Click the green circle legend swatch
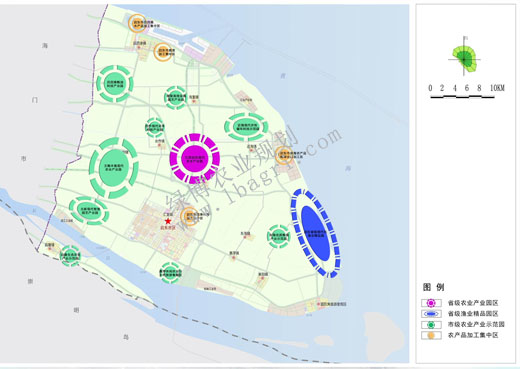 click(x=431, y=324)
